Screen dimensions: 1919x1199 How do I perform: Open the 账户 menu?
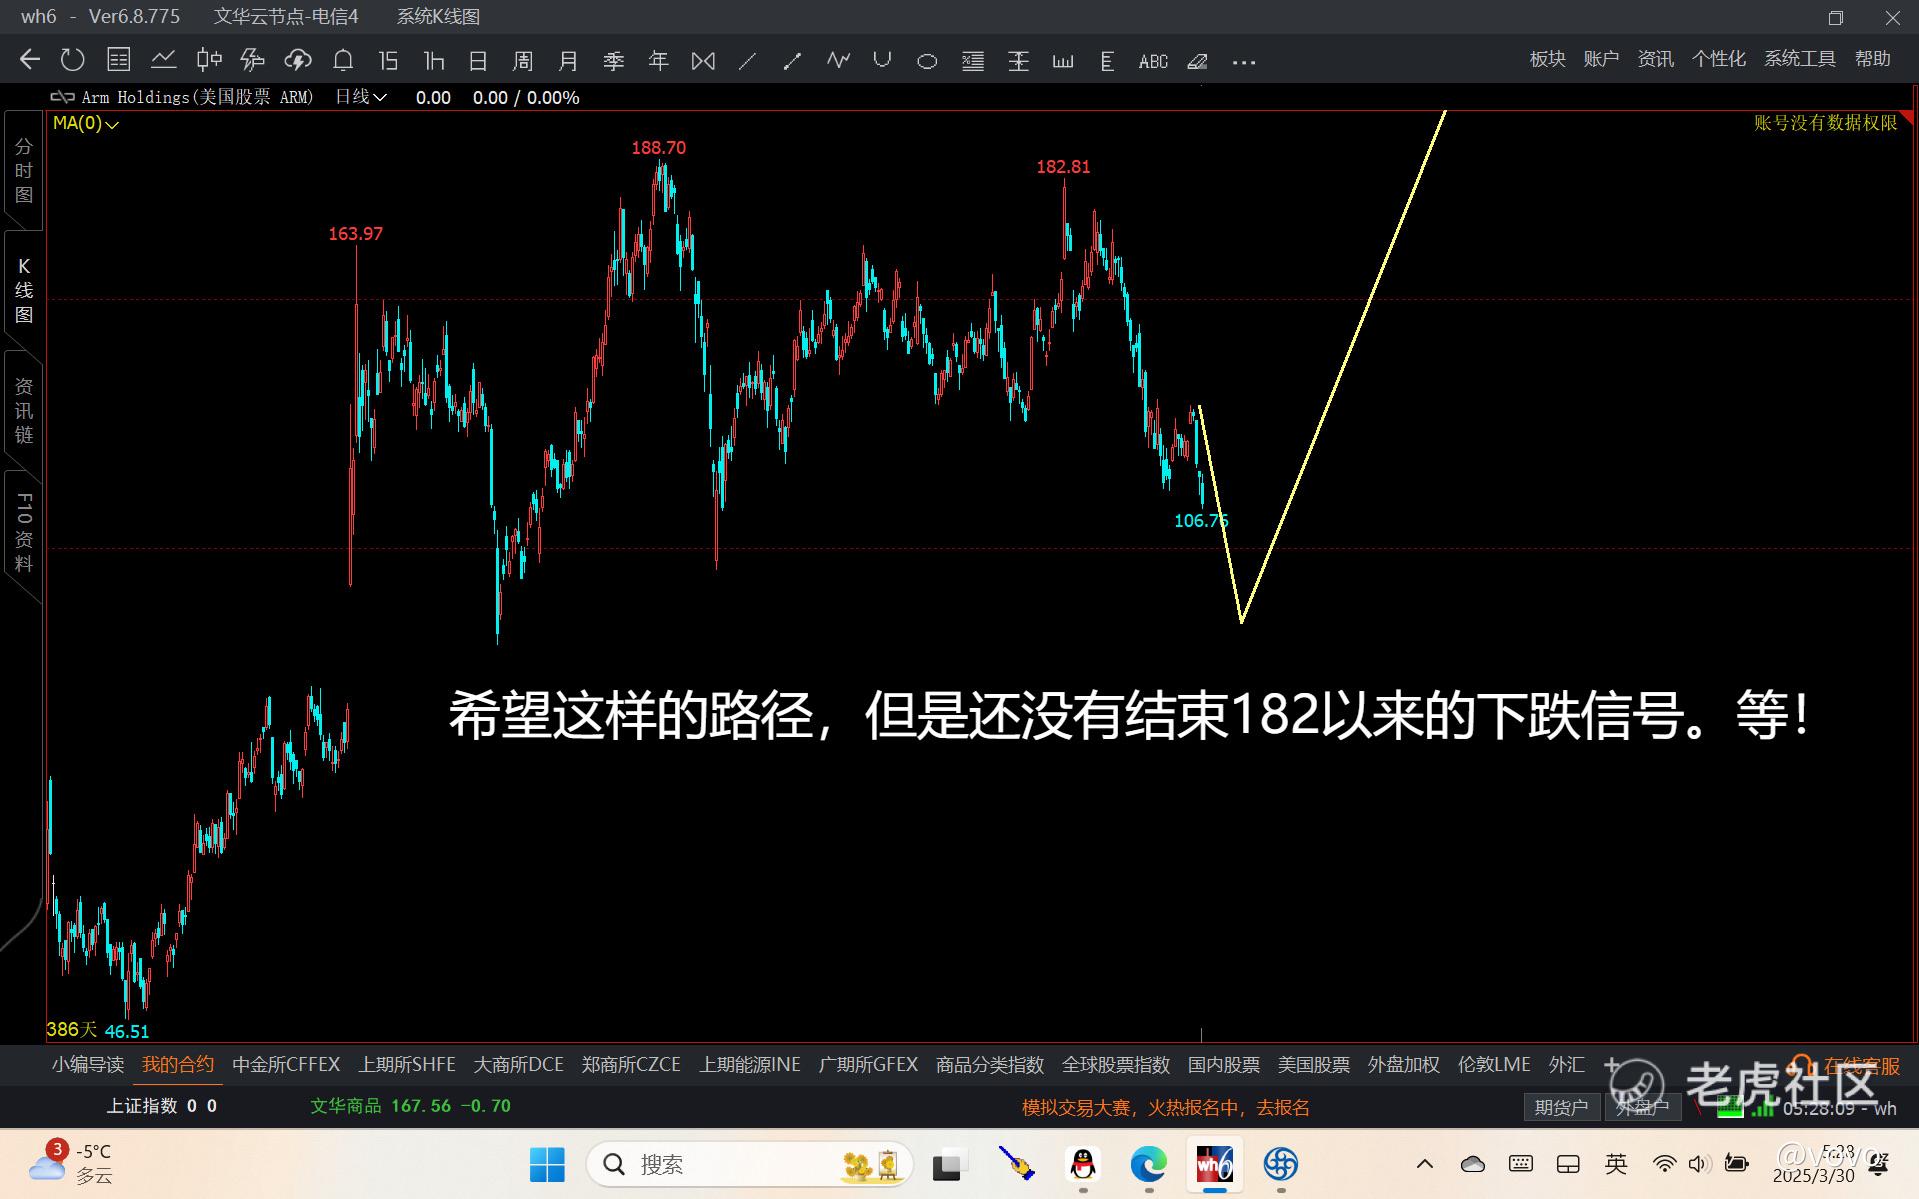[1601, 59]
